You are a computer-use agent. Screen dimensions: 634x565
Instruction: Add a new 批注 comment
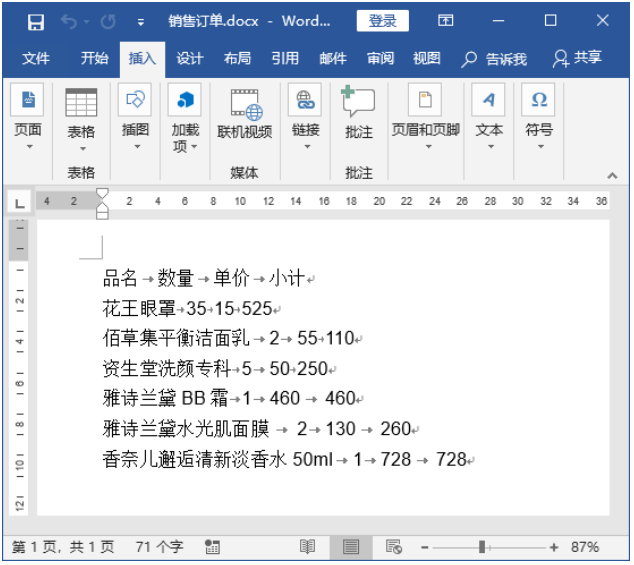[359, 112]
